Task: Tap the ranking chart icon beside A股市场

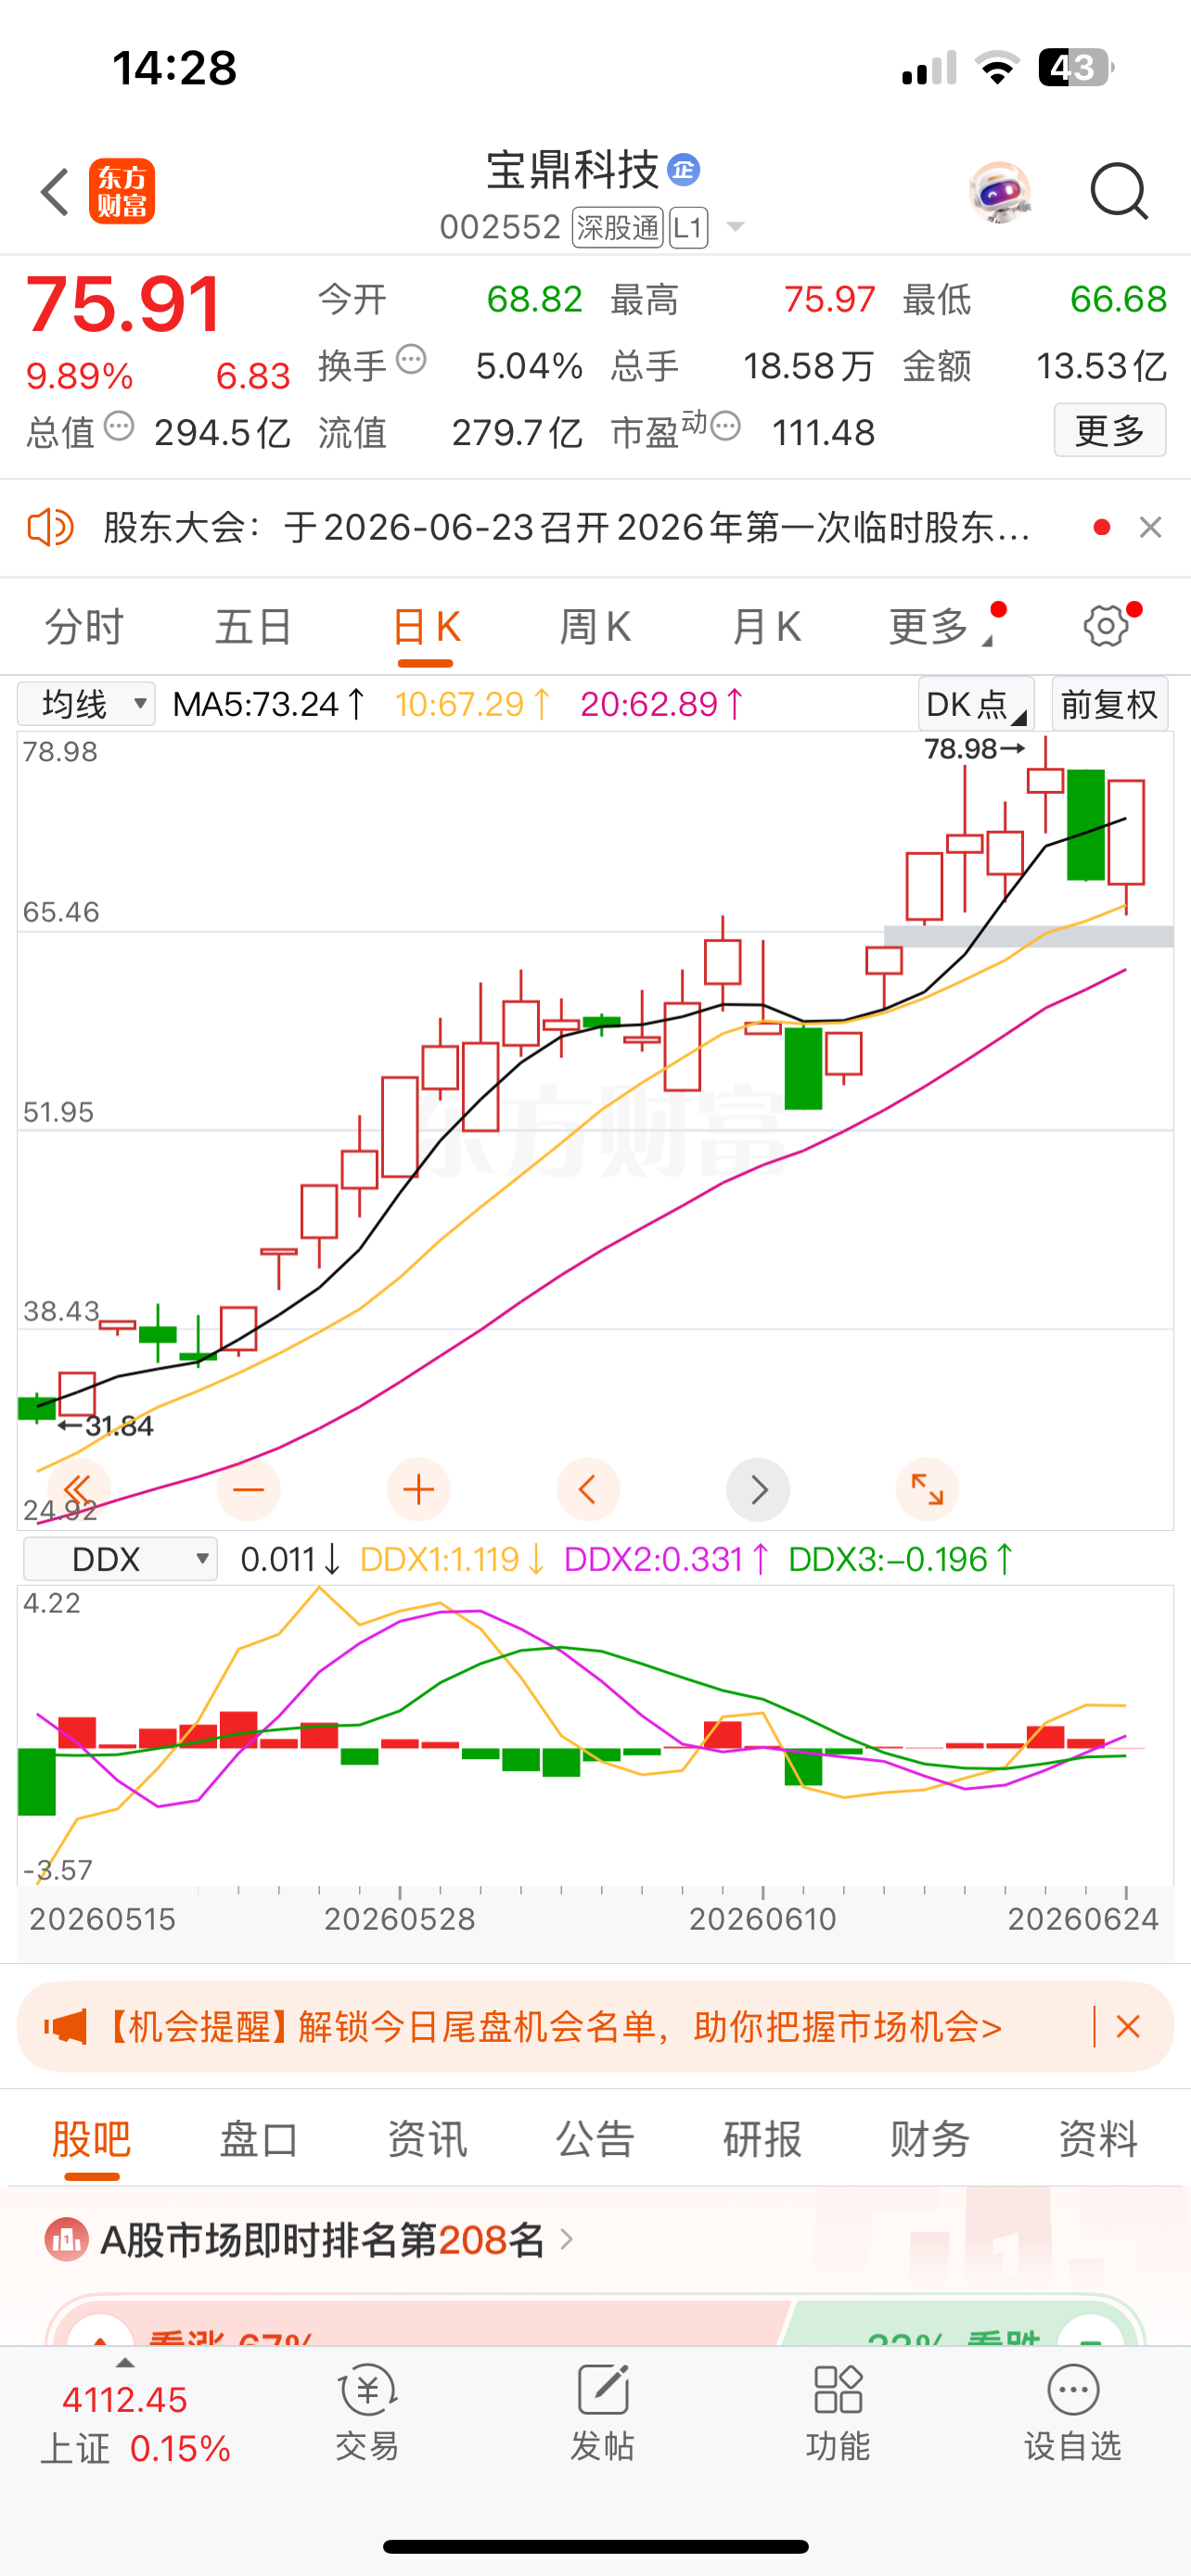Action: tap(67, 2240)
